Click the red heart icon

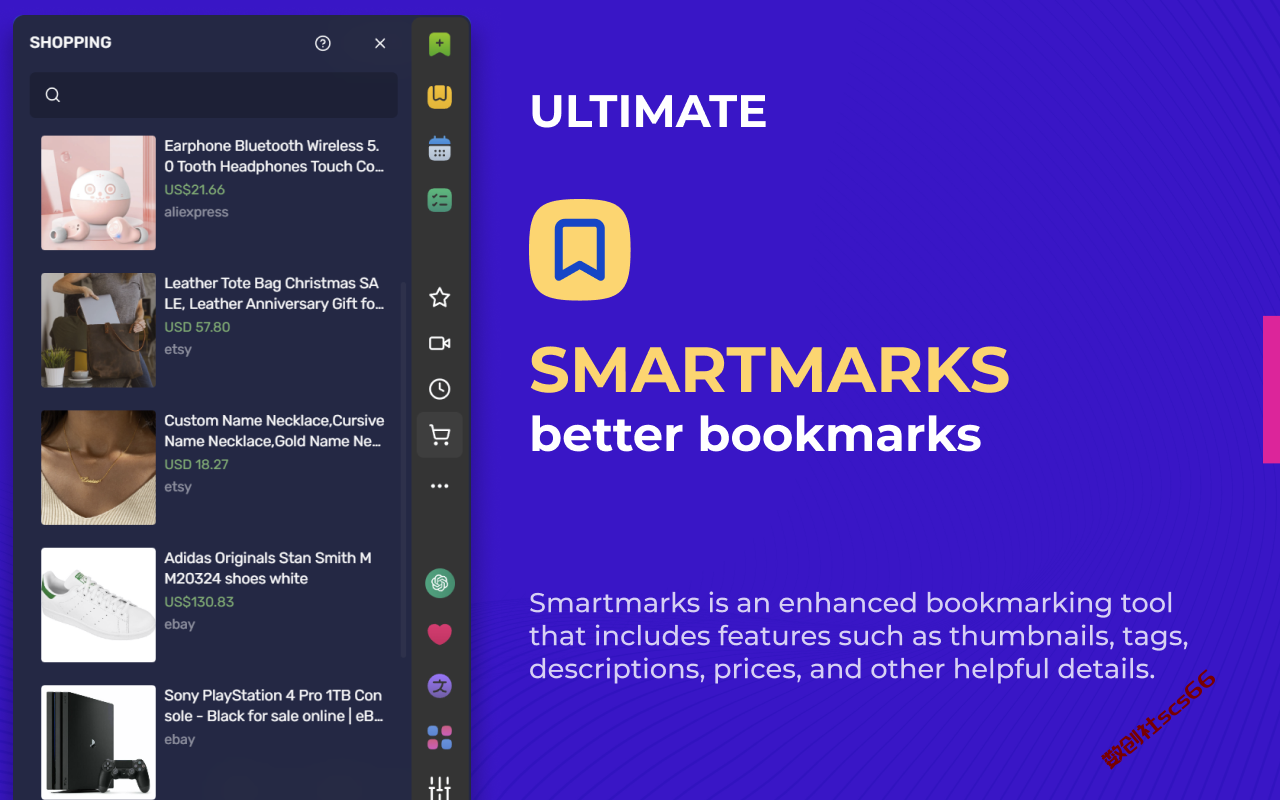click(x=440, y=634)
